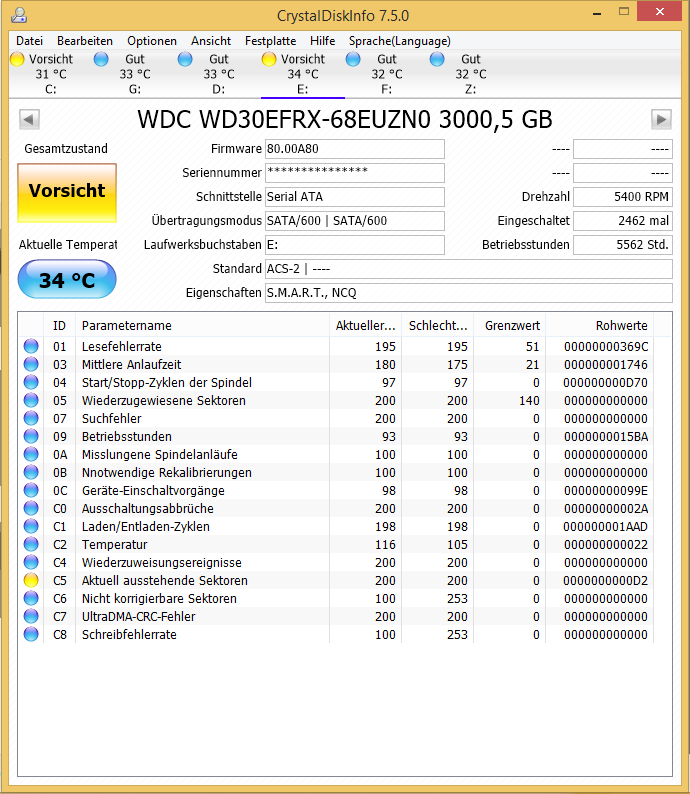Click status icon of Ausschaltungsabbrüche row

click(31, 508)
